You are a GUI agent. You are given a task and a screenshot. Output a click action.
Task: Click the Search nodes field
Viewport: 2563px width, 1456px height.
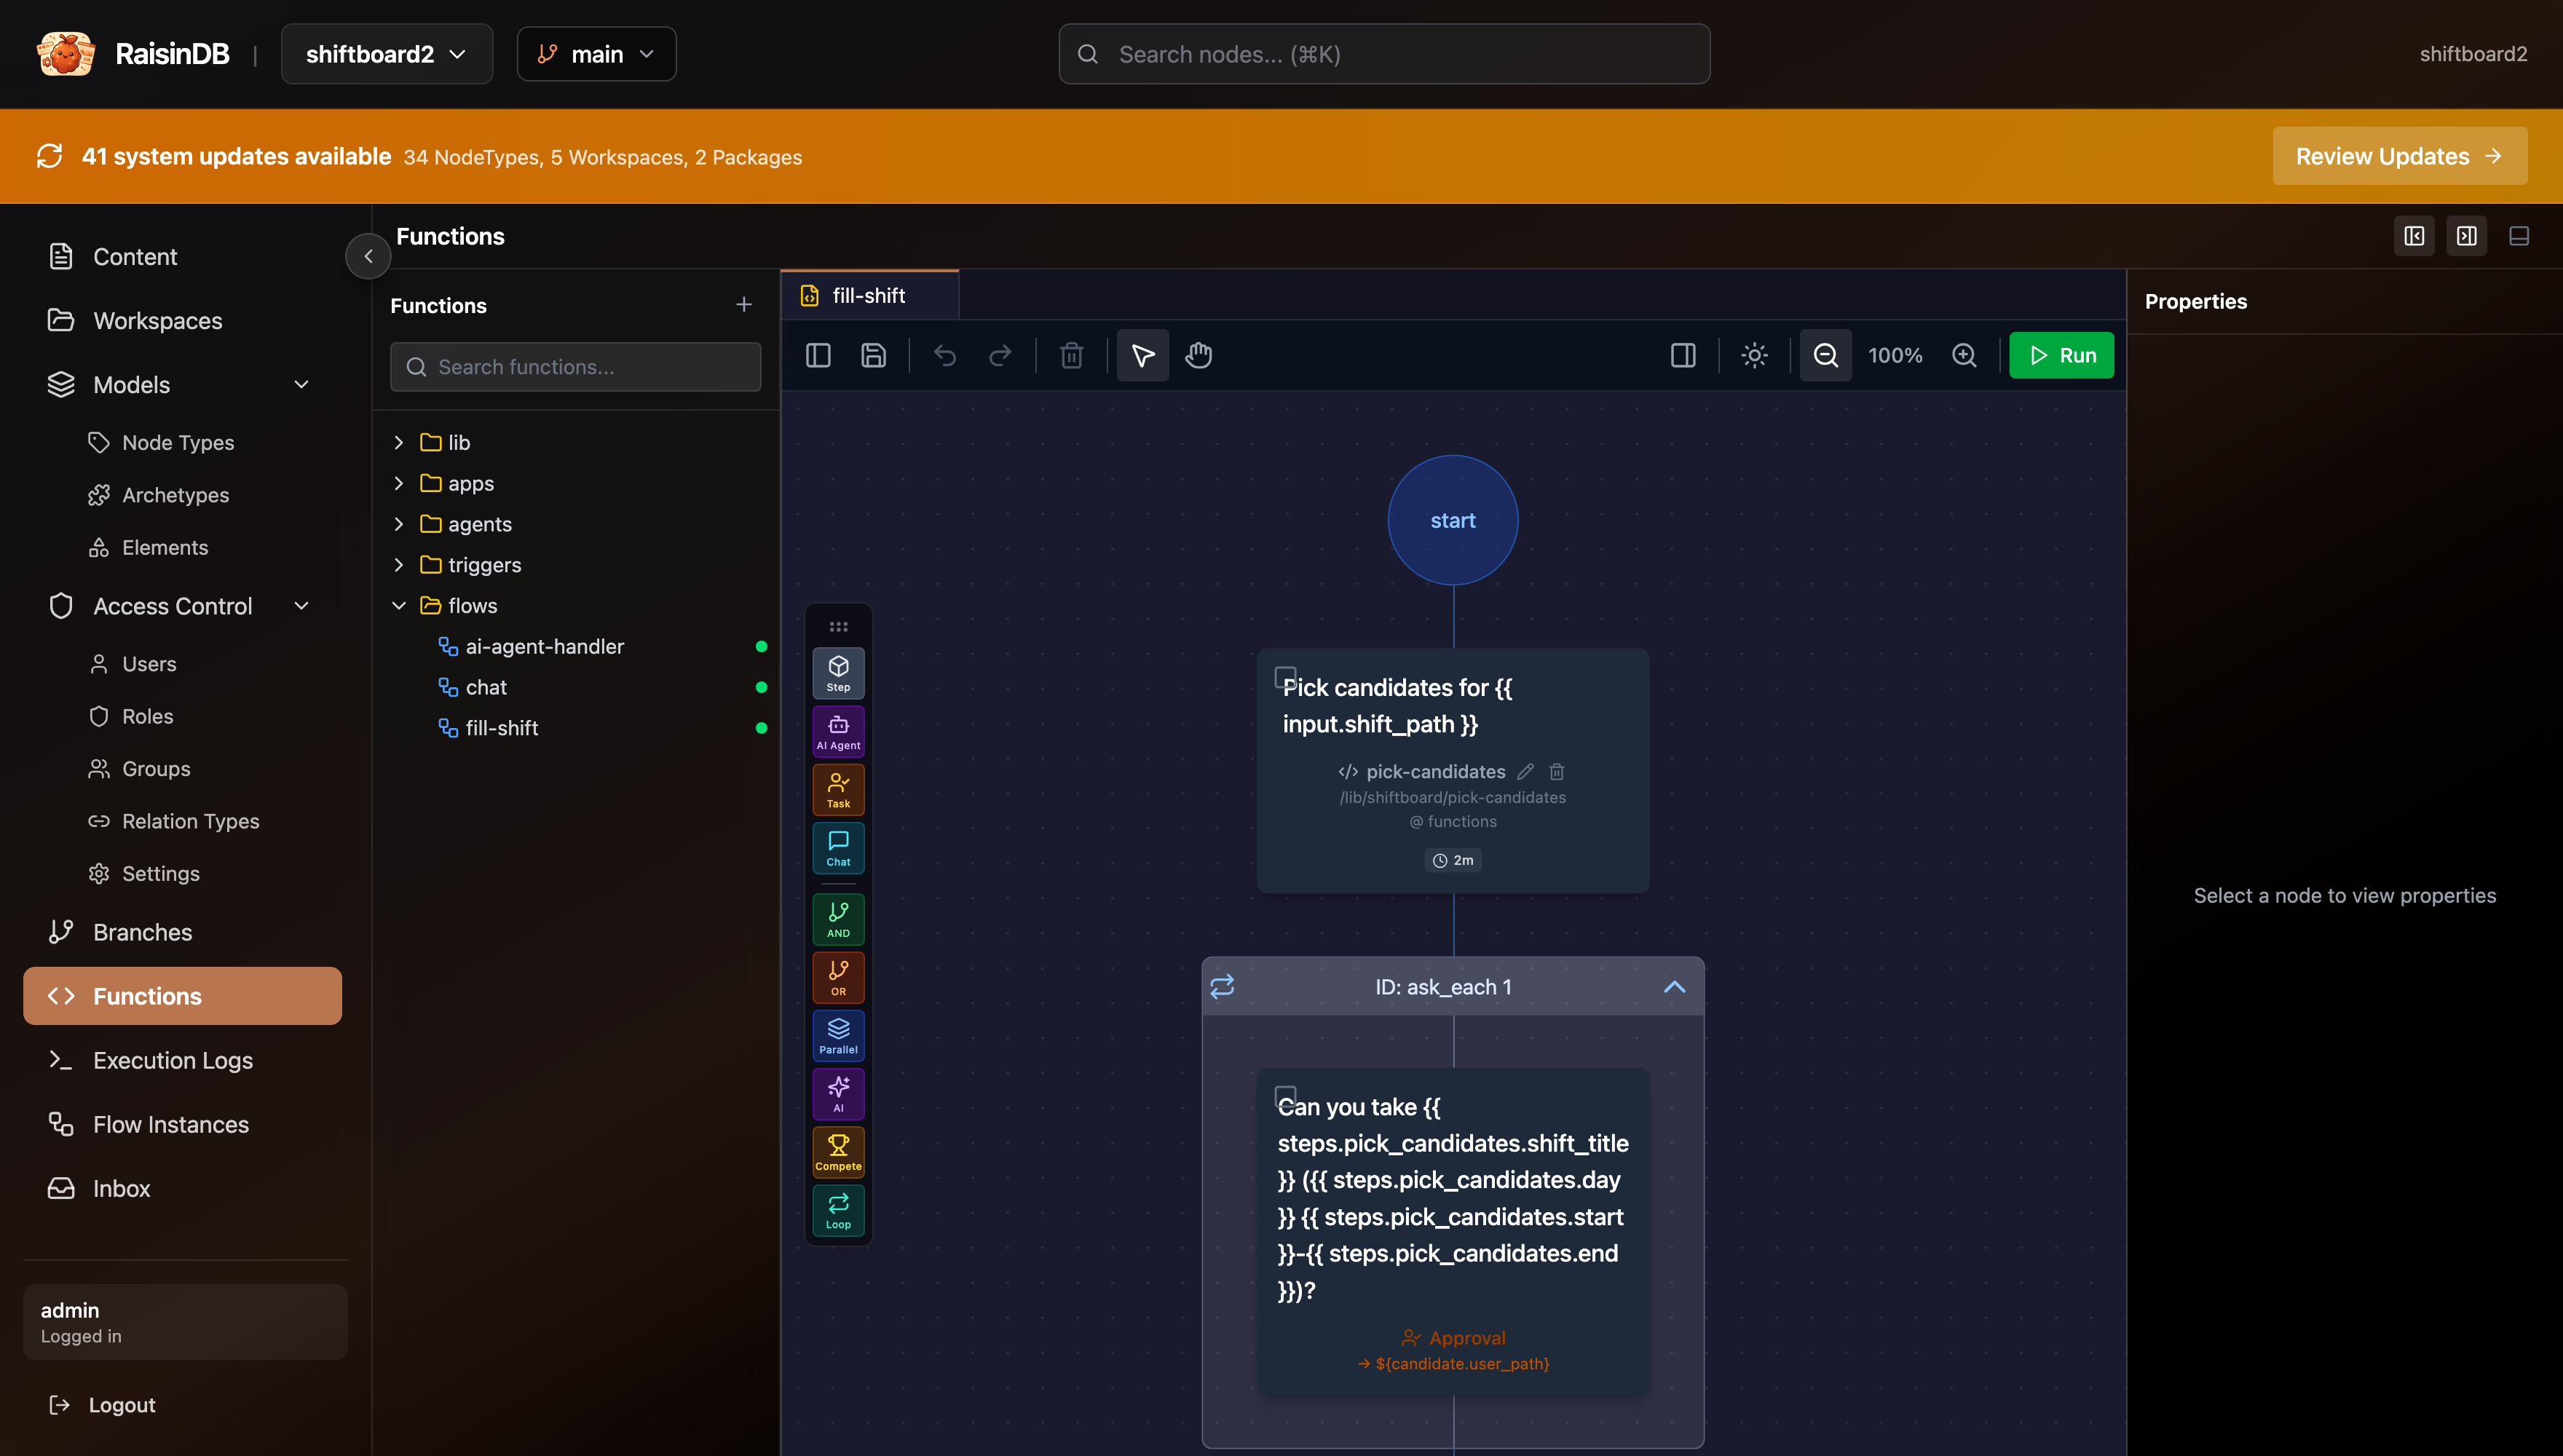(1384, 54)
